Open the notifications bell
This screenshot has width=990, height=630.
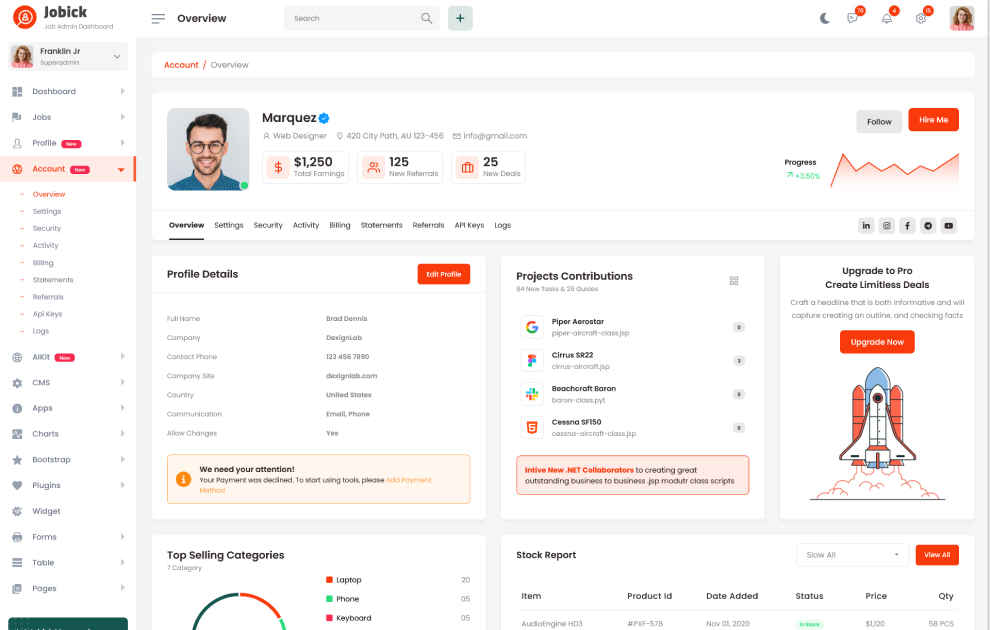pos(886,18)
